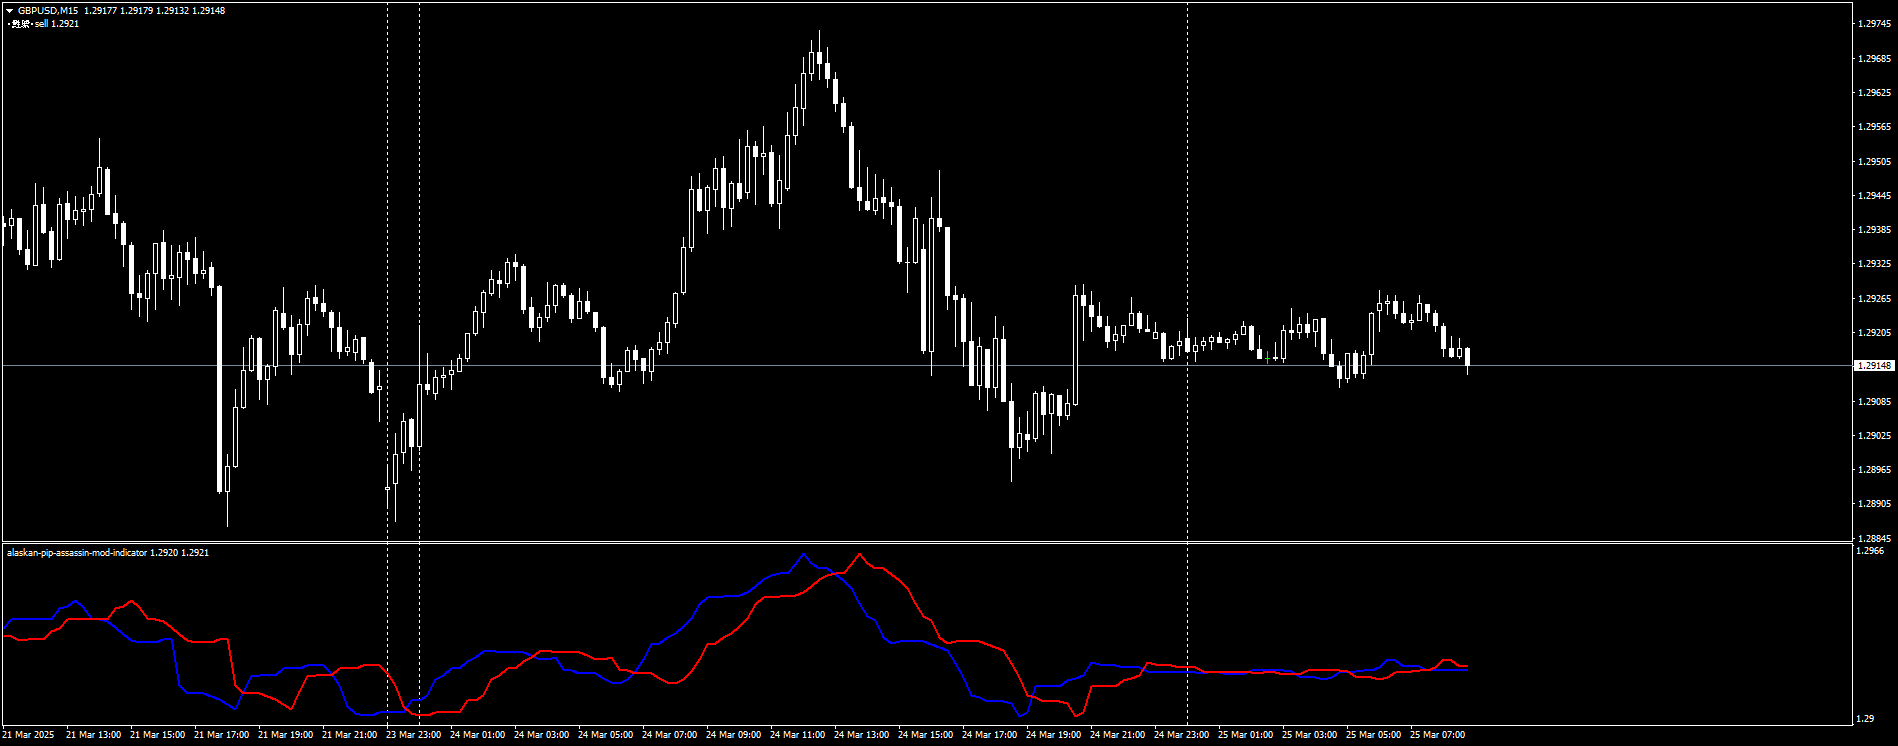
Task: Select the last candle on the chart
Action: 1467,358
